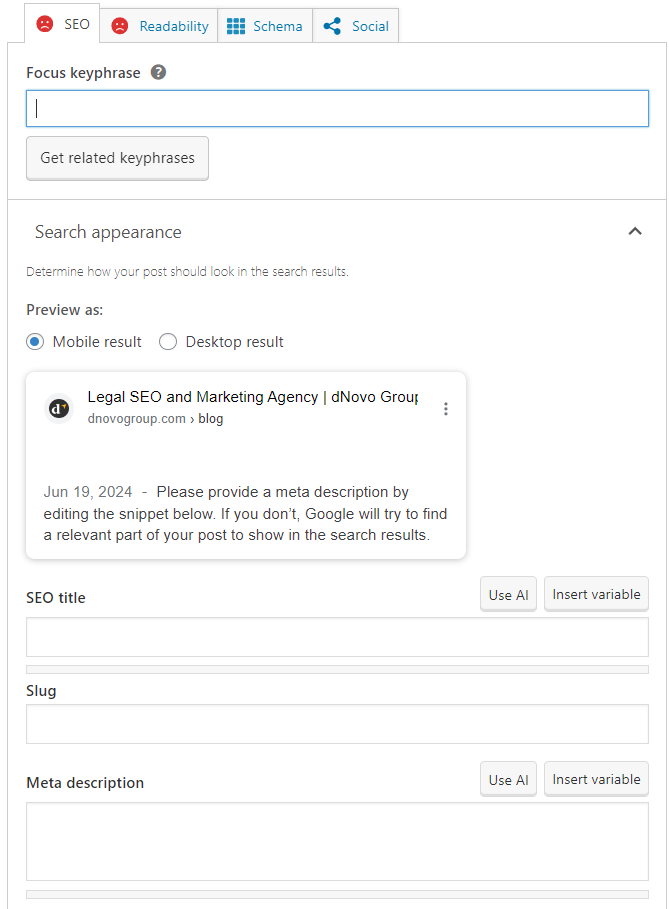Select the Mobile result radio button
This screenshot has height=909, width=669.
[x=35, y=341]
